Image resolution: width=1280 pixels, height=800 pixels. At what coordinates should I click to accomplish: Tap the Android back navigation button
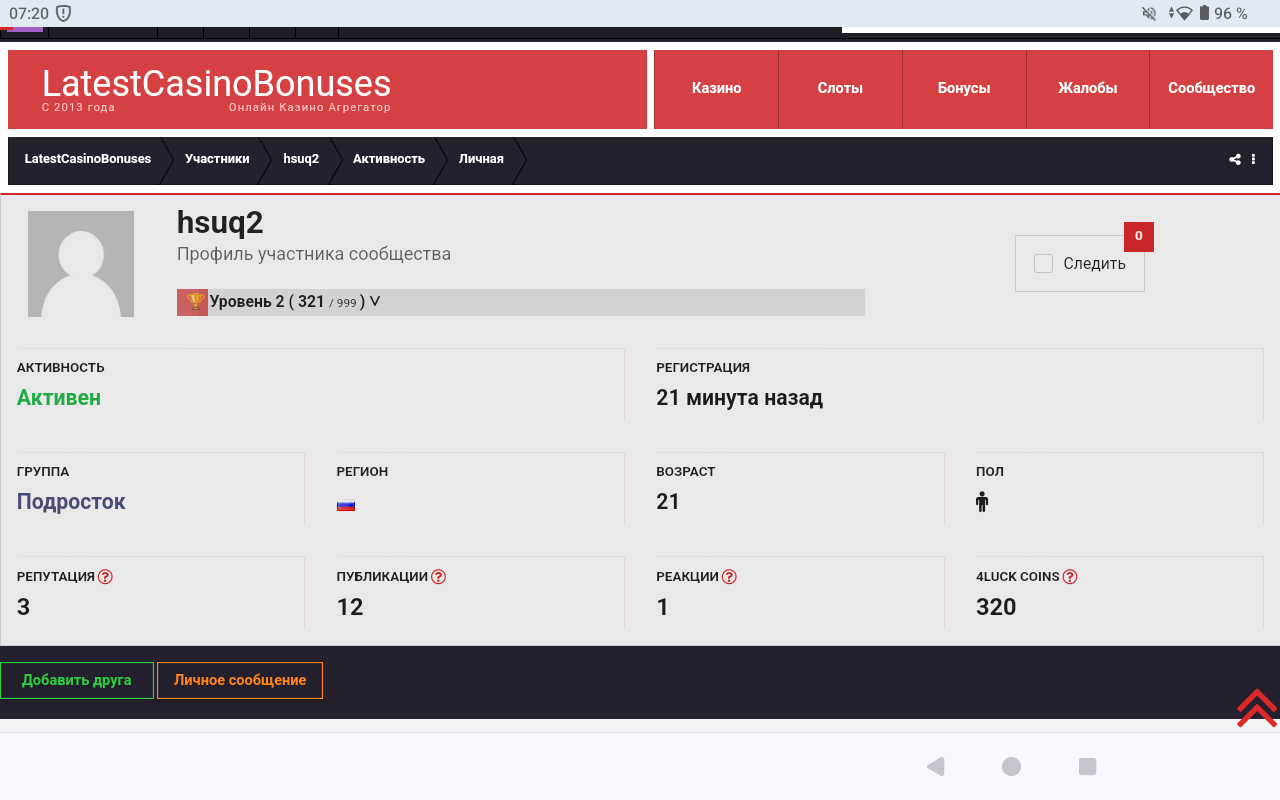click(935, 767)
